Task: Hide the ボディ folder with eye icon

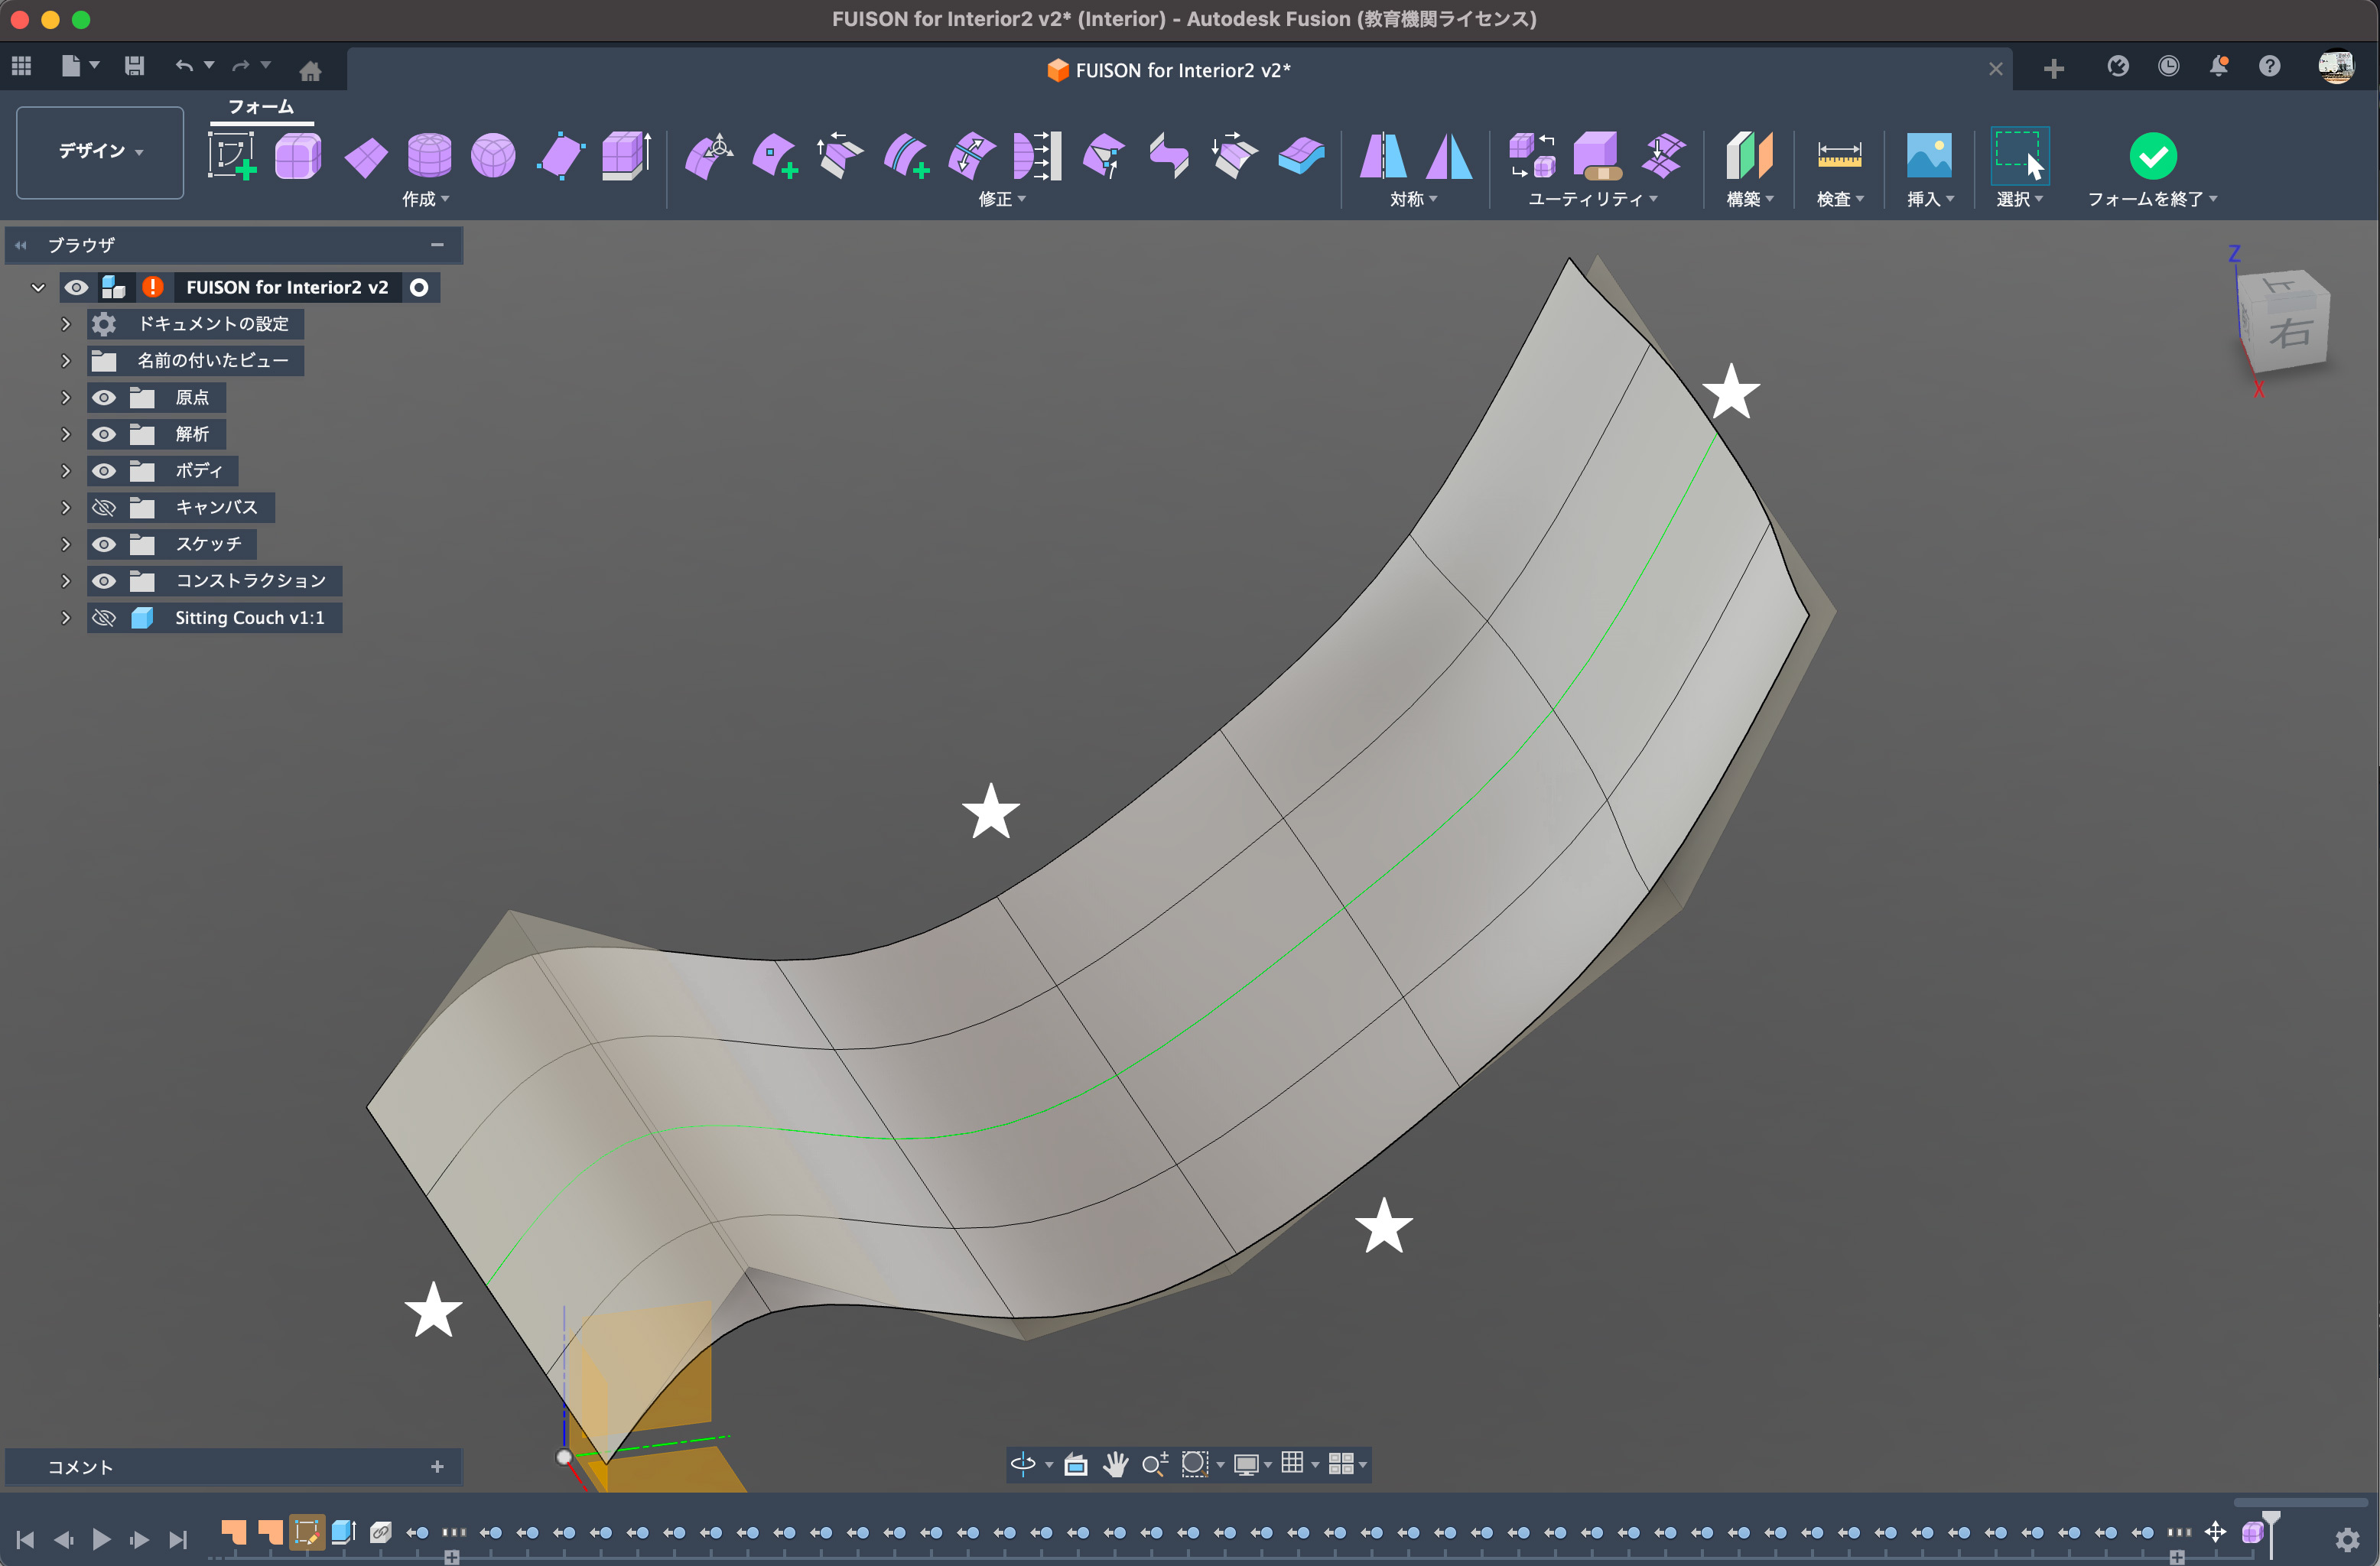Action: click(104, 471)
